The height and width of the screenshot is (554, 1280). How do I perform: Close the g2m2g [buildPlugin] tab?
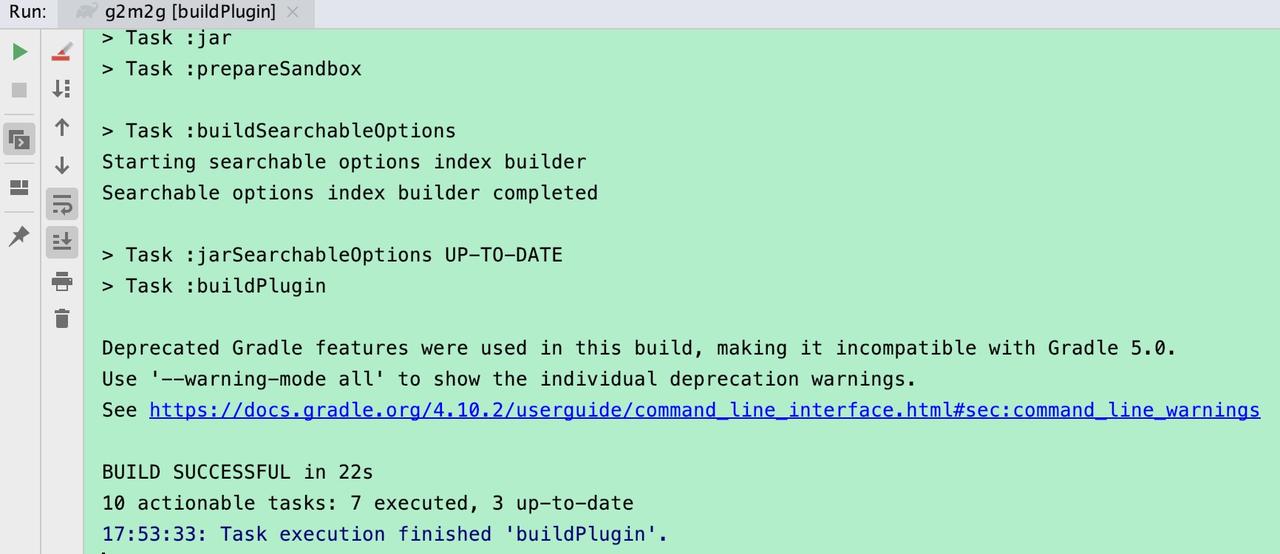(x=292, y=13)
